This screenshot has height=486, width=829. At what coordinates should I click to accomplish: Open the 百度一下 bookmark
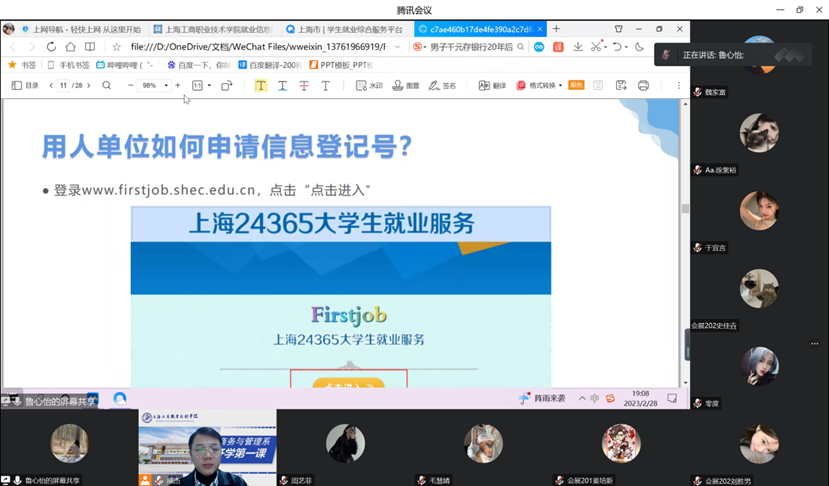click(199, 65)
